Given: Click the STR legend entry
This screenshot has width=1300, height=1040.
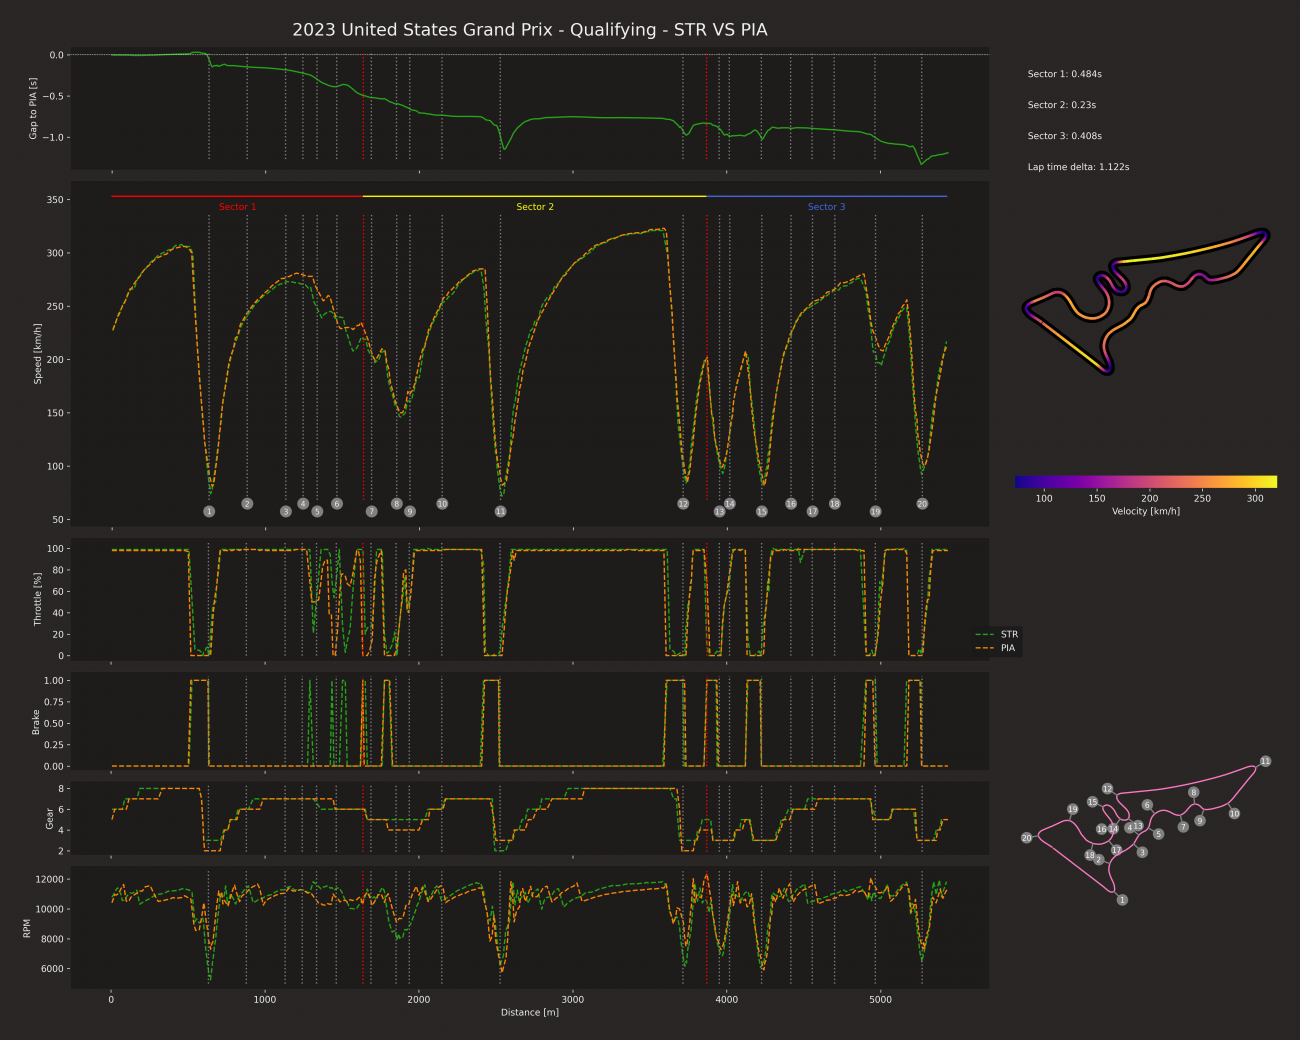Looking at the screenshot, I should point(997,634).
